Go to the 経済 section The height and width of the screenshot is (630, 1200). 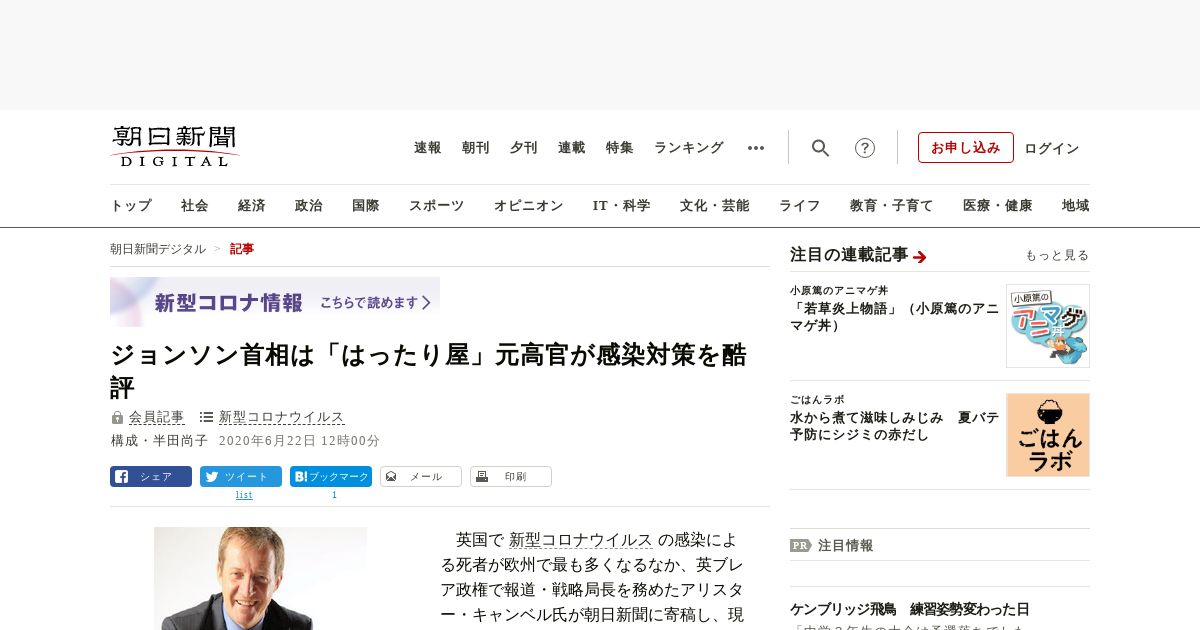click(x=252, y=205)
